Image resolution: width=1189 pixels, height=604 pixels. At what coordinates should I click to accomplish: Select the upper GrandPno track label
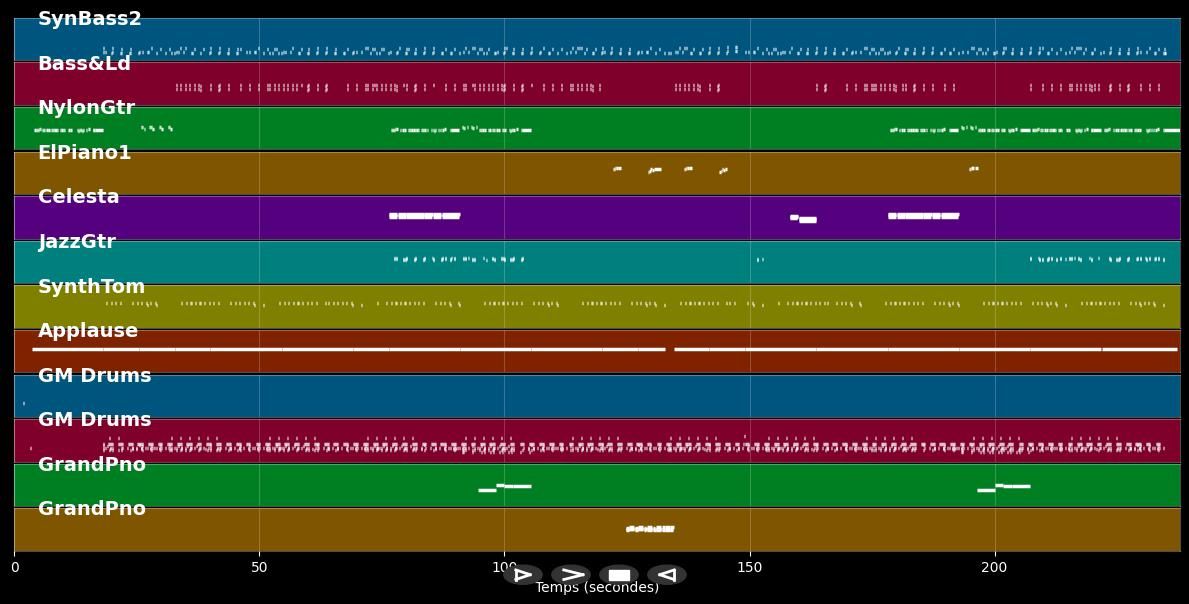(x=92, y=465)
